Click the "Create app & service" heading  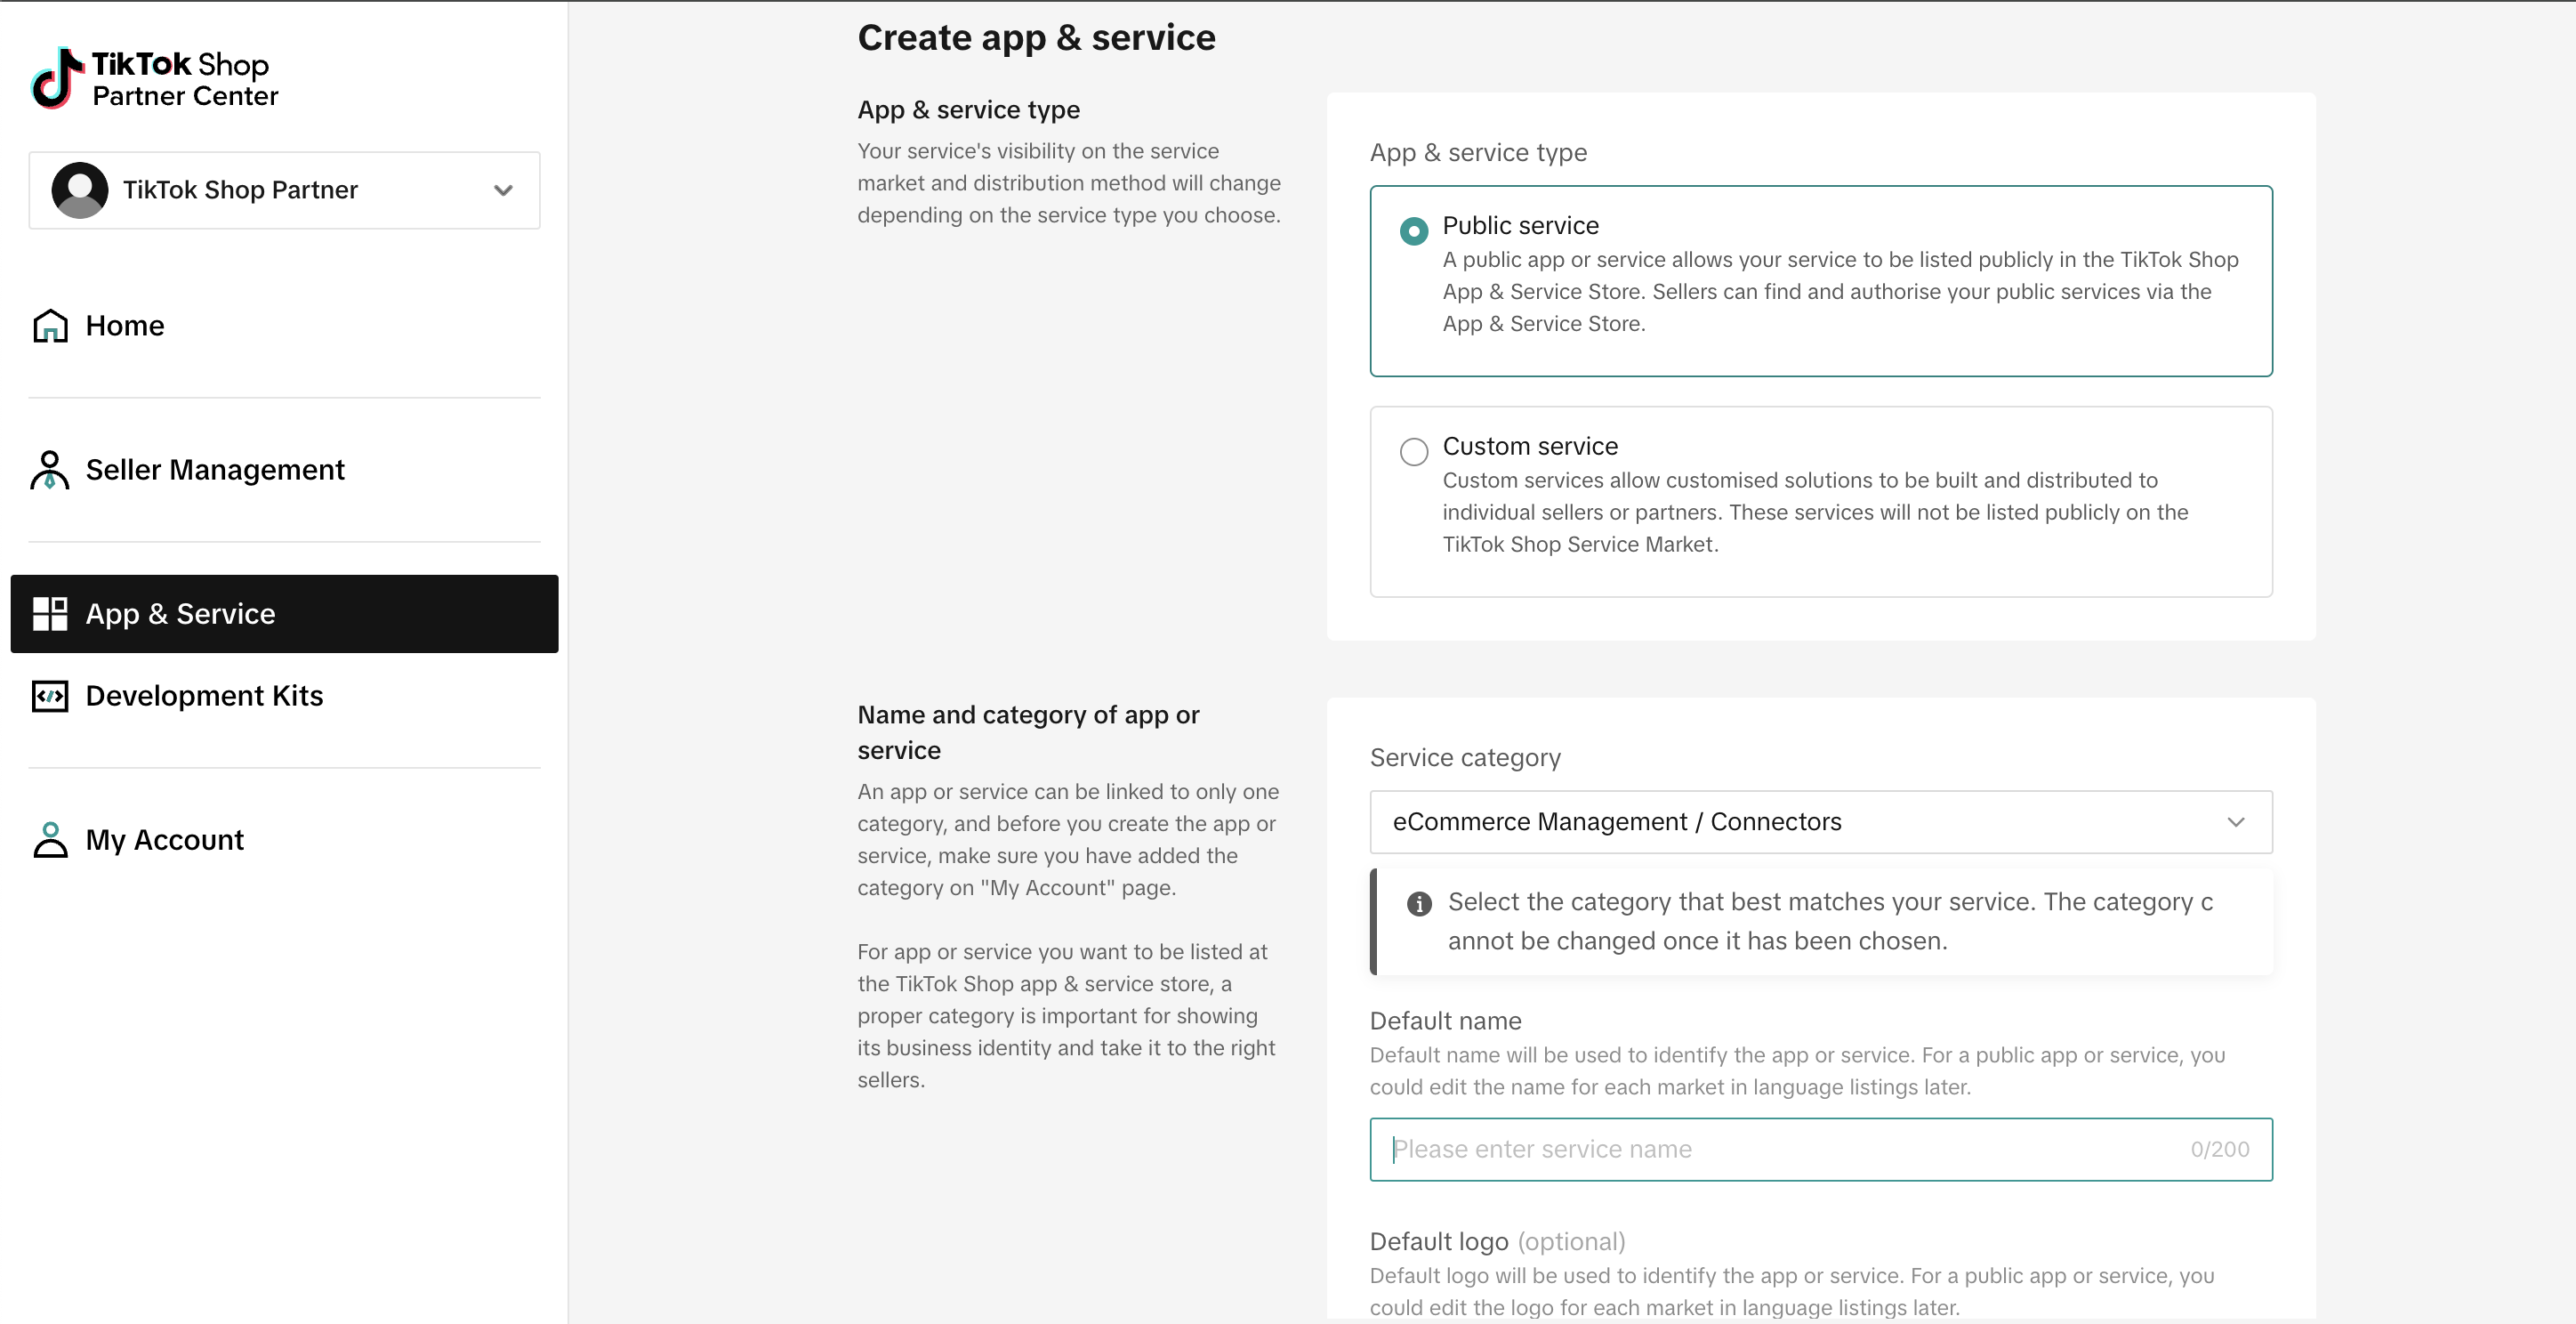point(1036,37)
